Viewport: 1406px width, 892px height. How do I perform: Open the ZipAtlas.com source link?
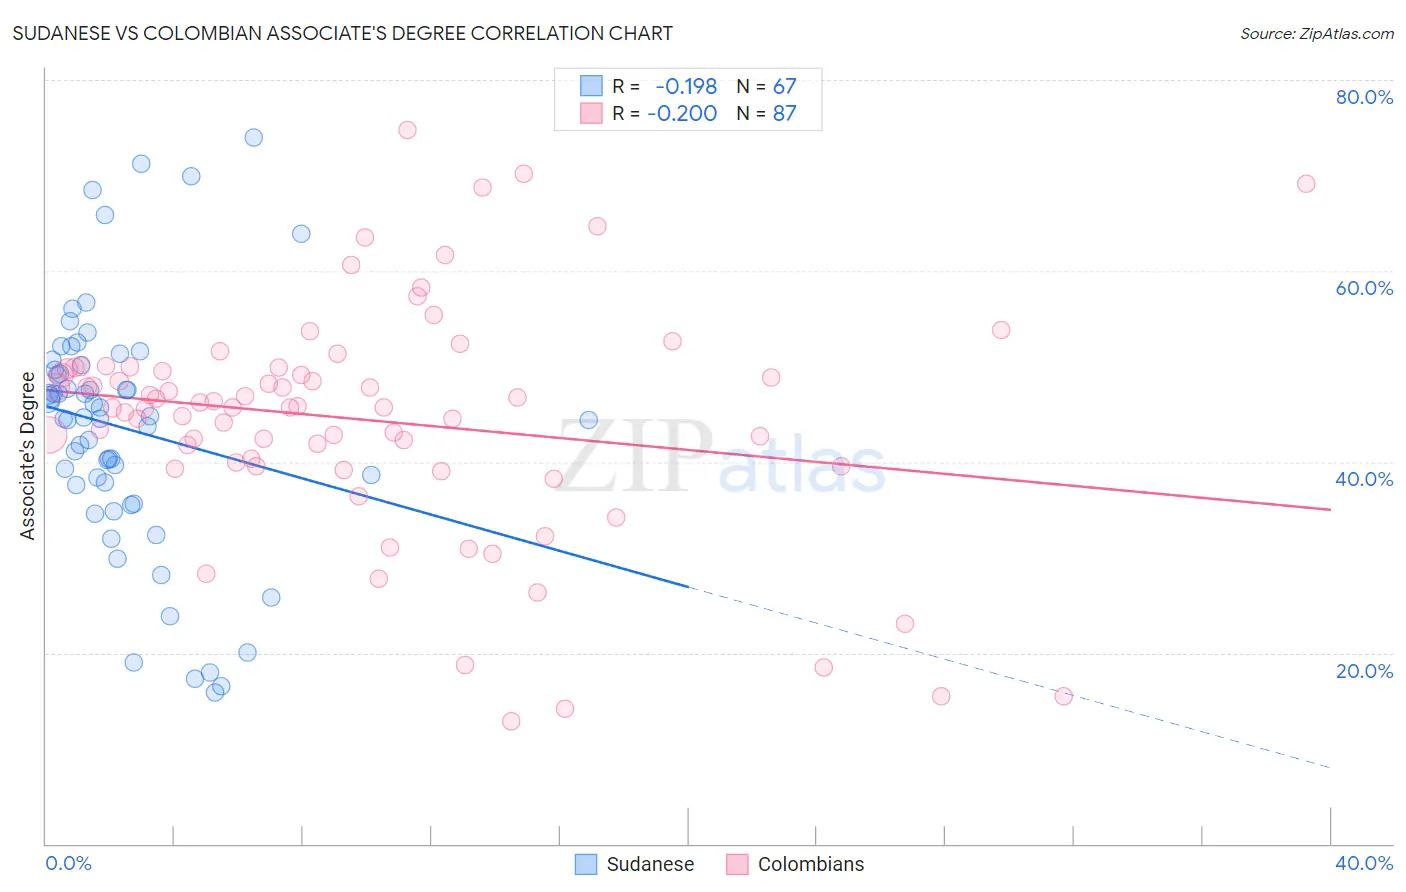pyautogui.click(x=1317, y=33)
